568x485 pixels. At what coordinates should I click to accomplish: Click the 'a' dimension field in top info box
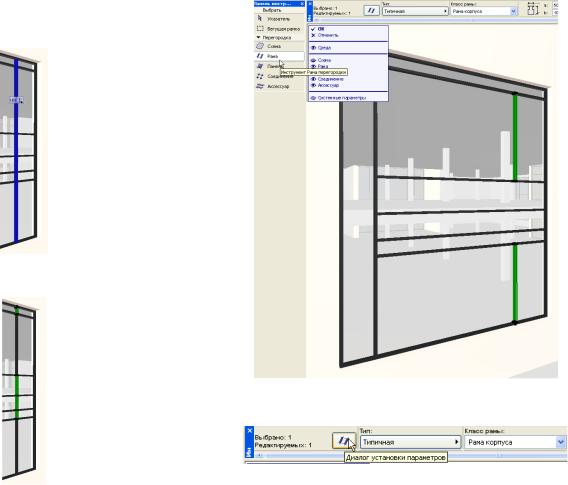(x=555, y=5)
